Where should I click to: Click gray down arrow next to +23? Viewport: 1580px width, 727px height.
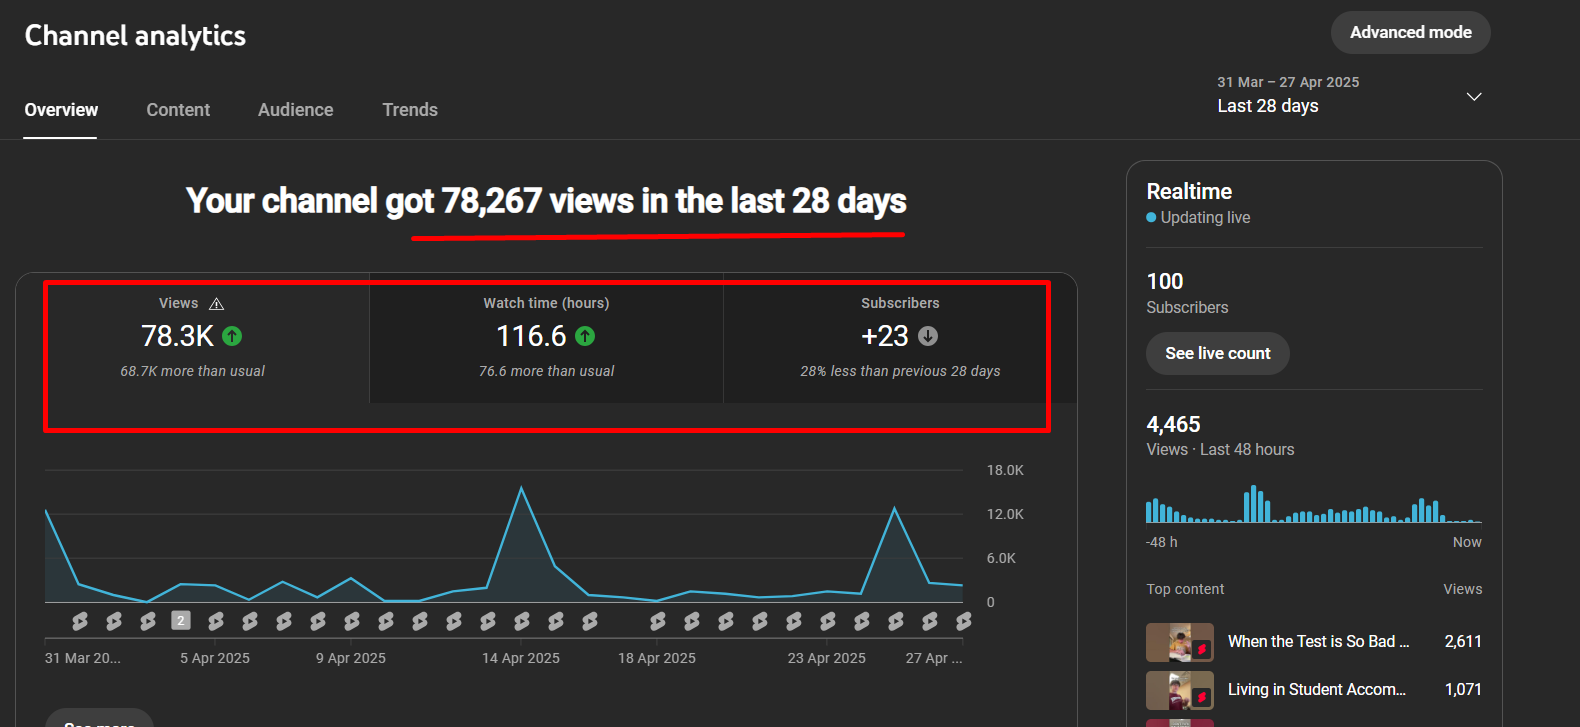tap(928, 337)
